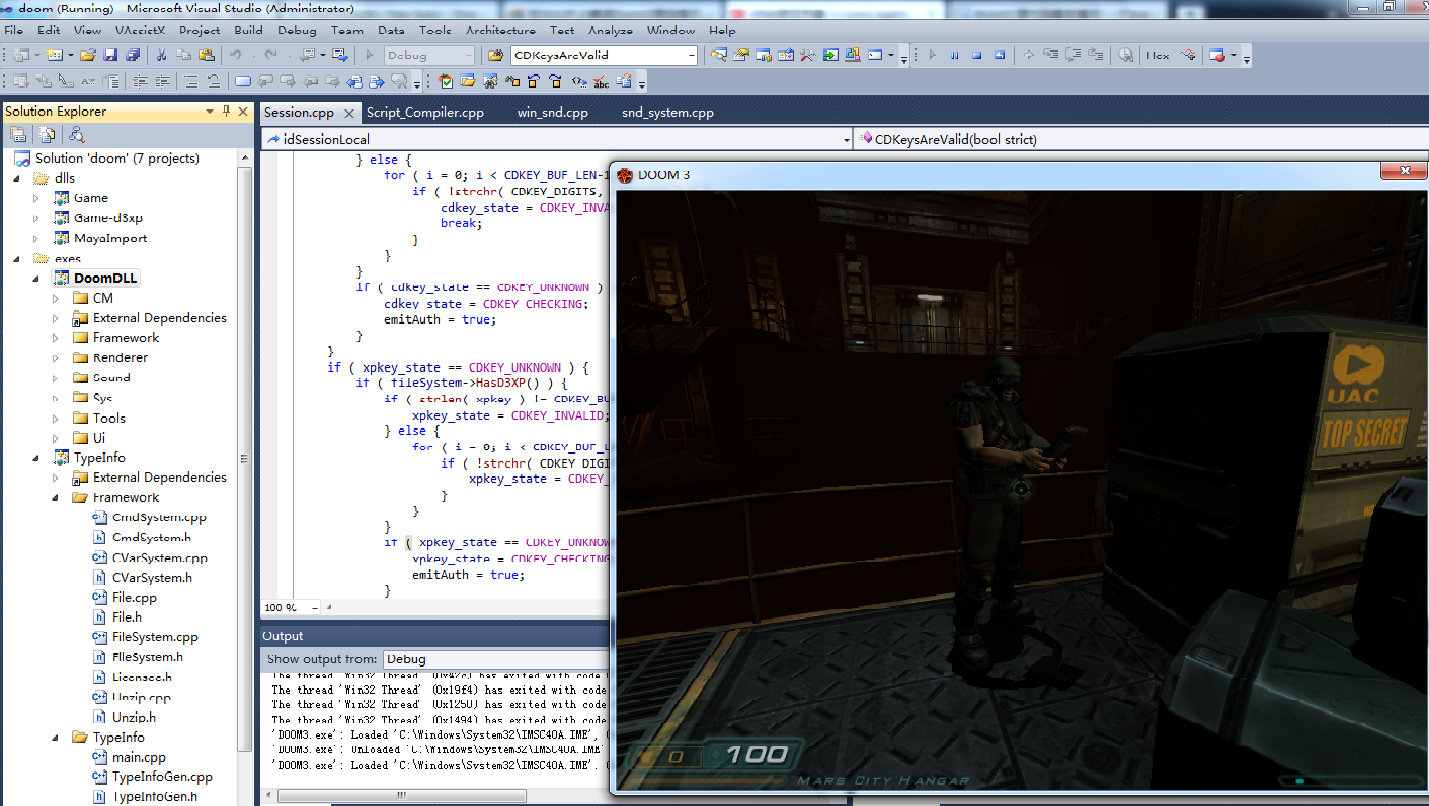Select FileSystem.cpp in Solution Explorer
The width and height of the screenshot is (1429, 806).
[155, 637]
